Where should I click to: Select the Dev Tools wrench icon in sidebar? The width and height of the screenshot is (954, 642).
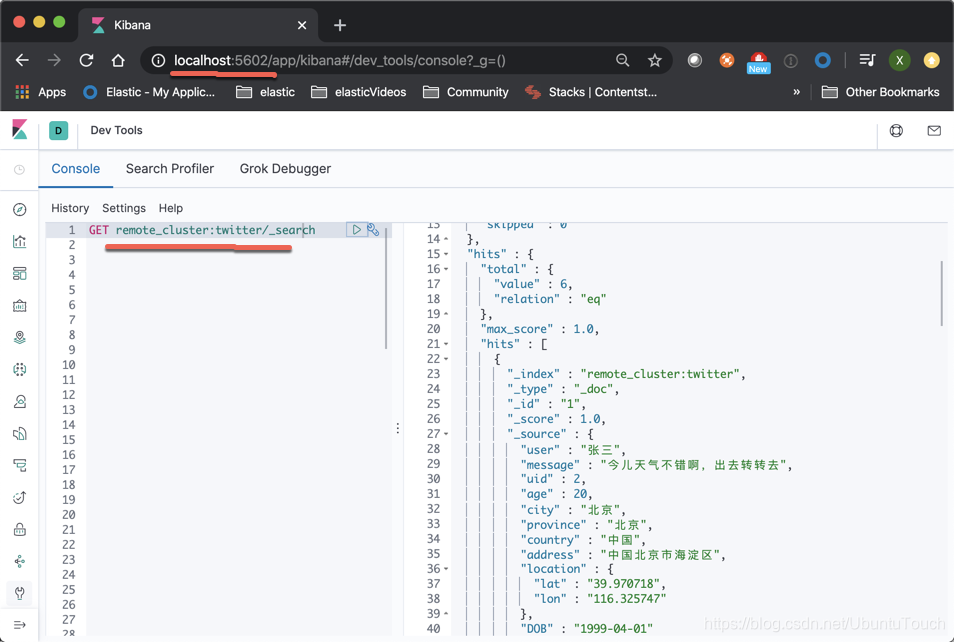[19, 593]
